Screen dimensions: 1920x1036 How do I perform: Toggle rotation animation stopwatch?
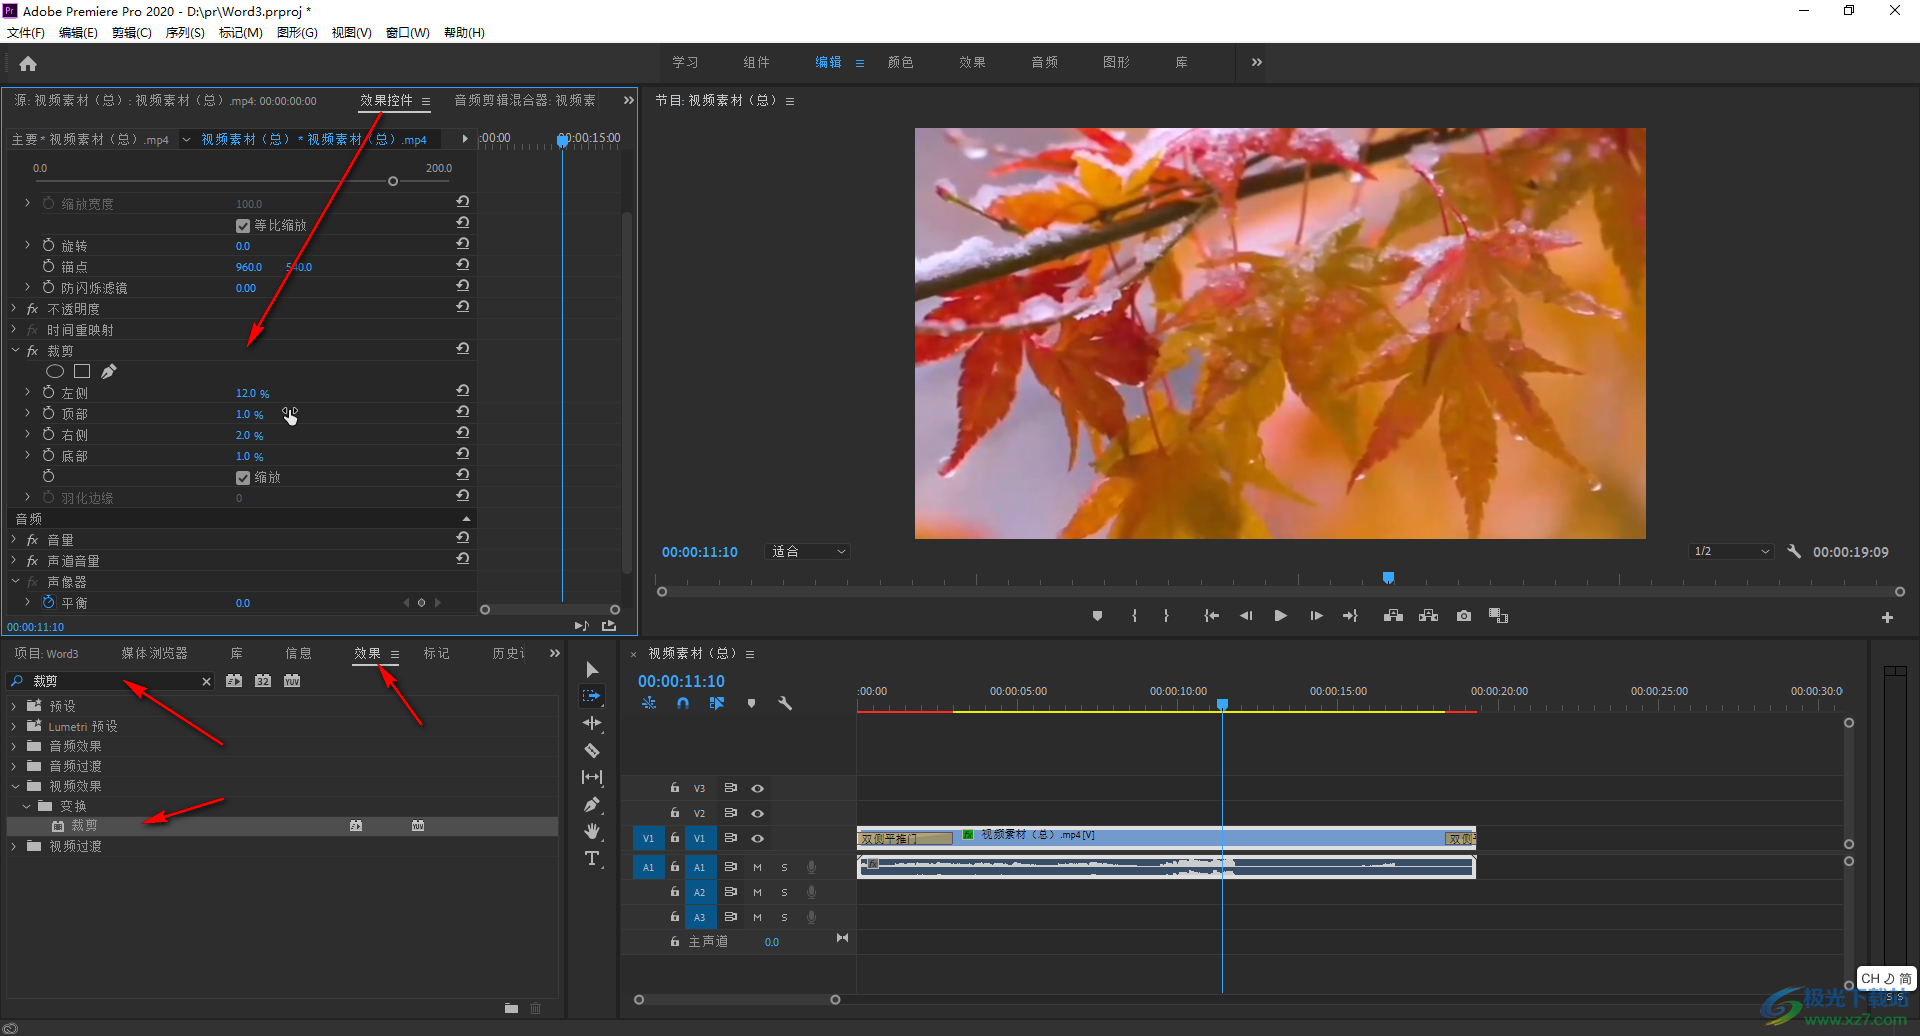(x=48, y=245)
